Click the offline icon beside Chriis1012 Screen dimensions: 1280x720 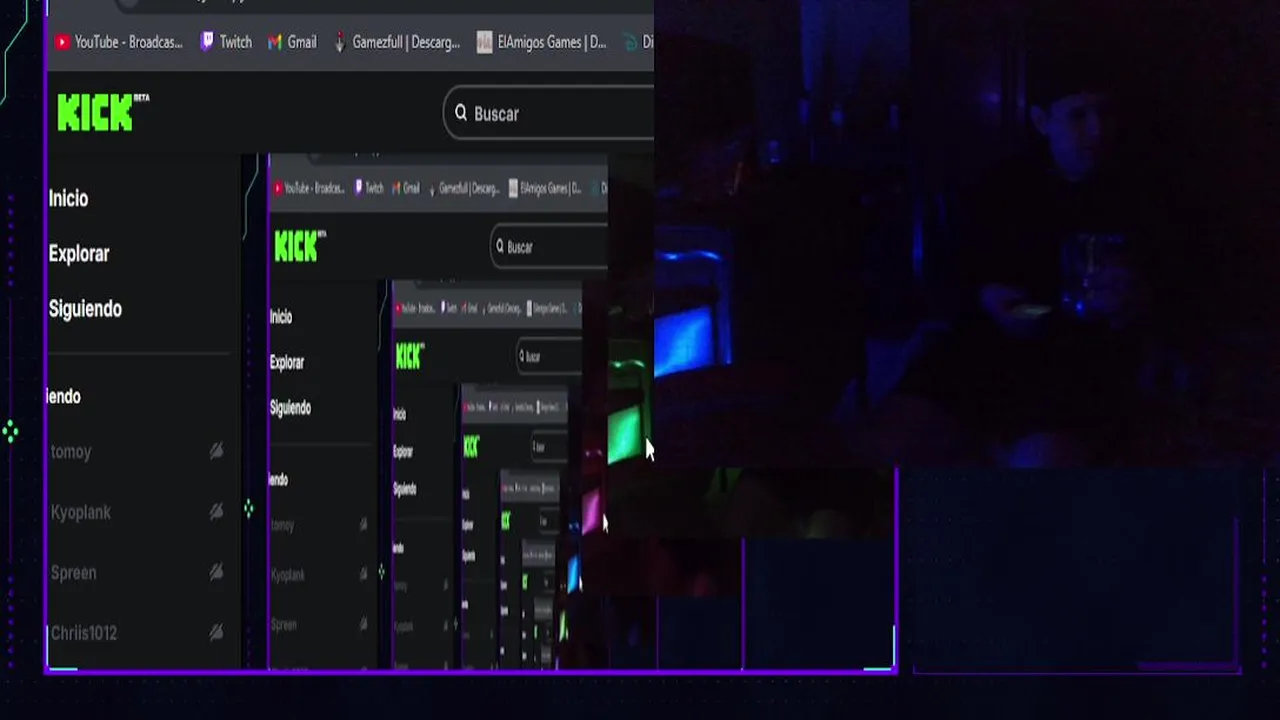[216, 633]
